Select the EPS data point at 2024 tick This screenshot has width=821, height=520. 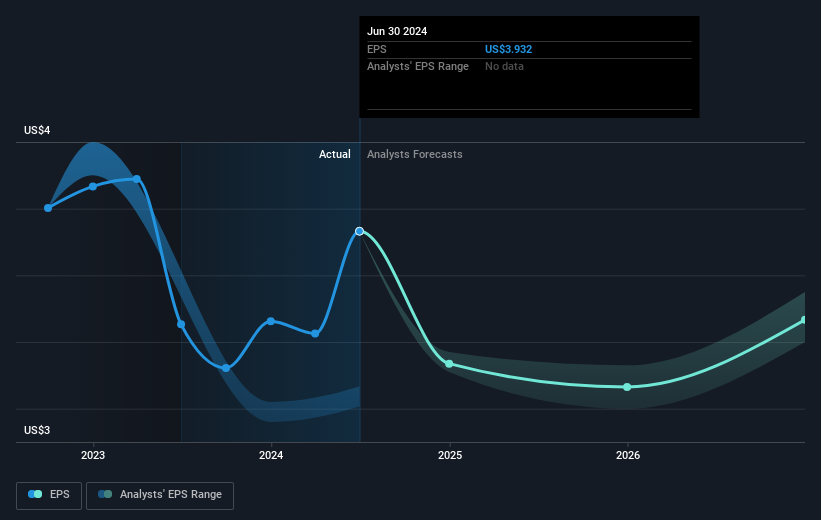(271, 321)
